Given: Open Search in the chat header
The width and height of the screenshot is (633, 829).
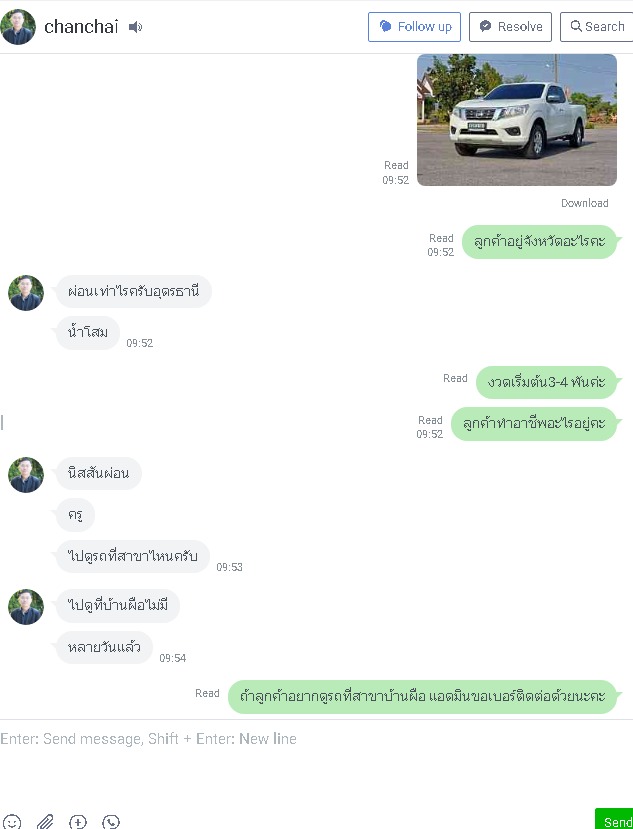Looking at the screenshot, I should [597, 27].
